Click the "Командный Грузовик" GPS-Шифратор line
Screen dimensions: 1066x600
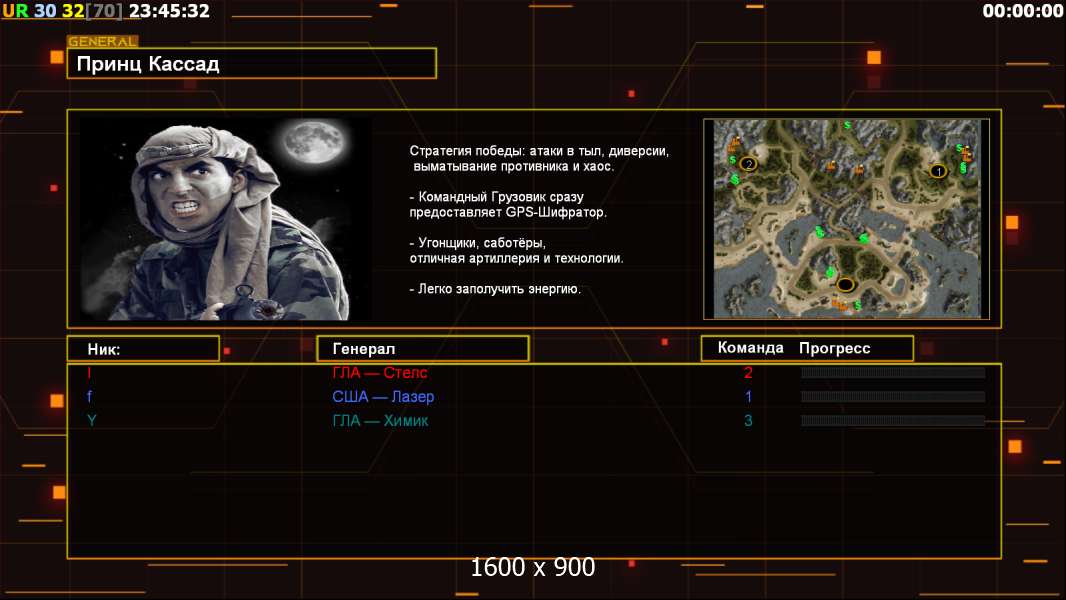[x=508, y=205]
